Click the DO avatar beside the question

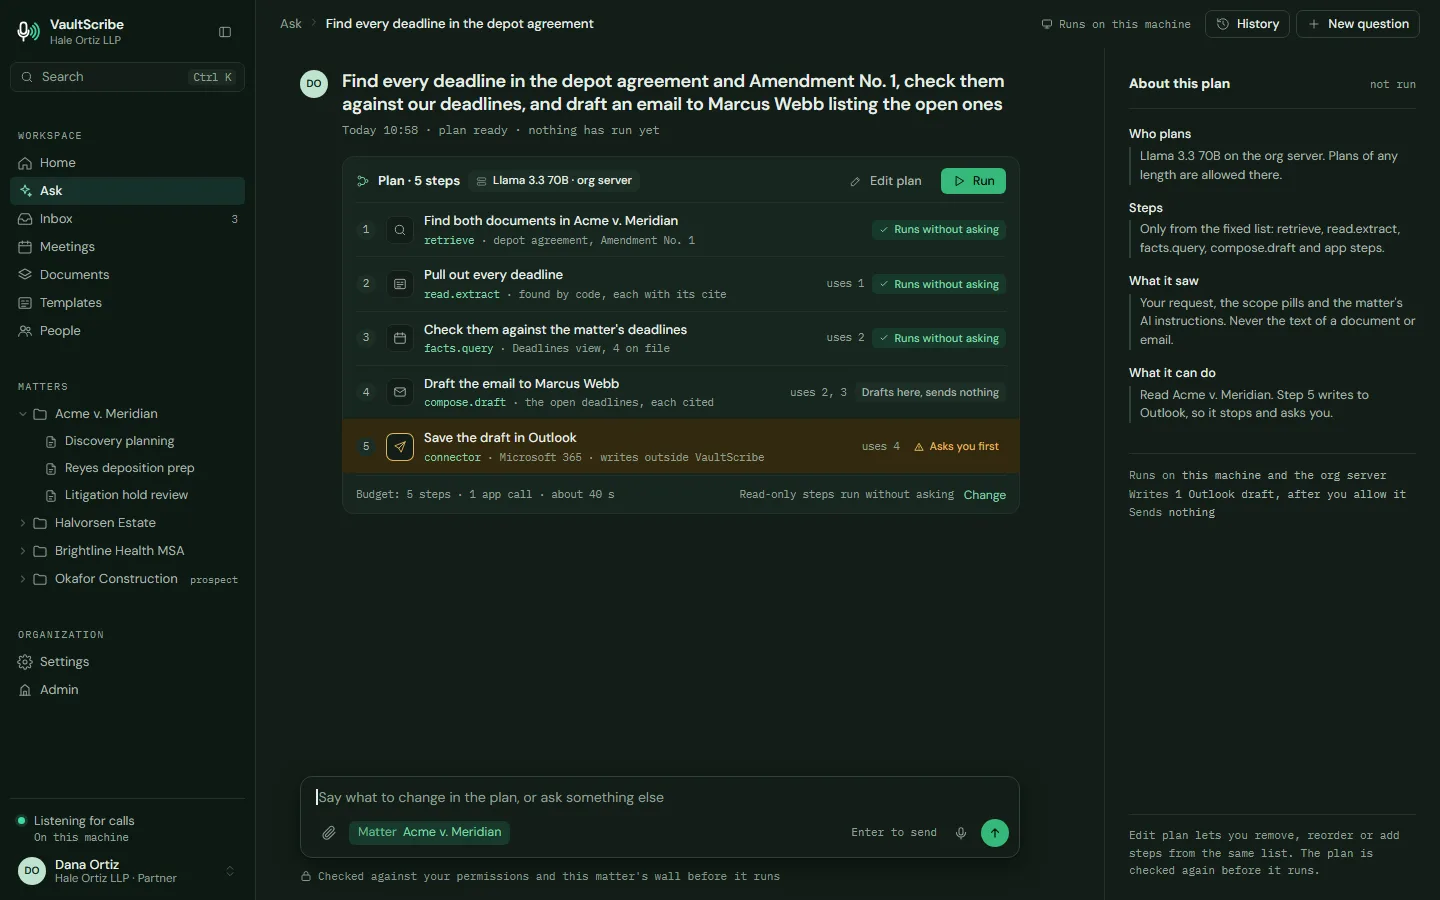[x=314, y=84]
